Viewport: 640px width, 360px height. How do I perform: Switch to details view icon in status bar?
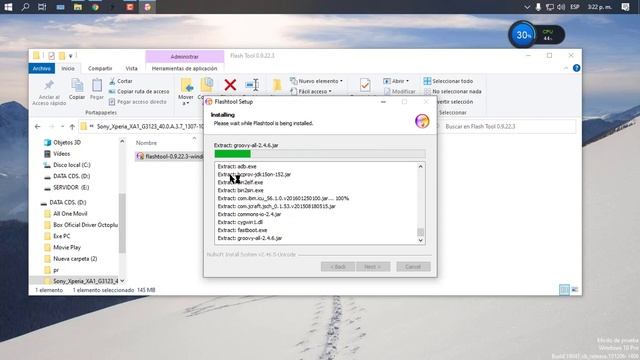(x=564, y=290)
